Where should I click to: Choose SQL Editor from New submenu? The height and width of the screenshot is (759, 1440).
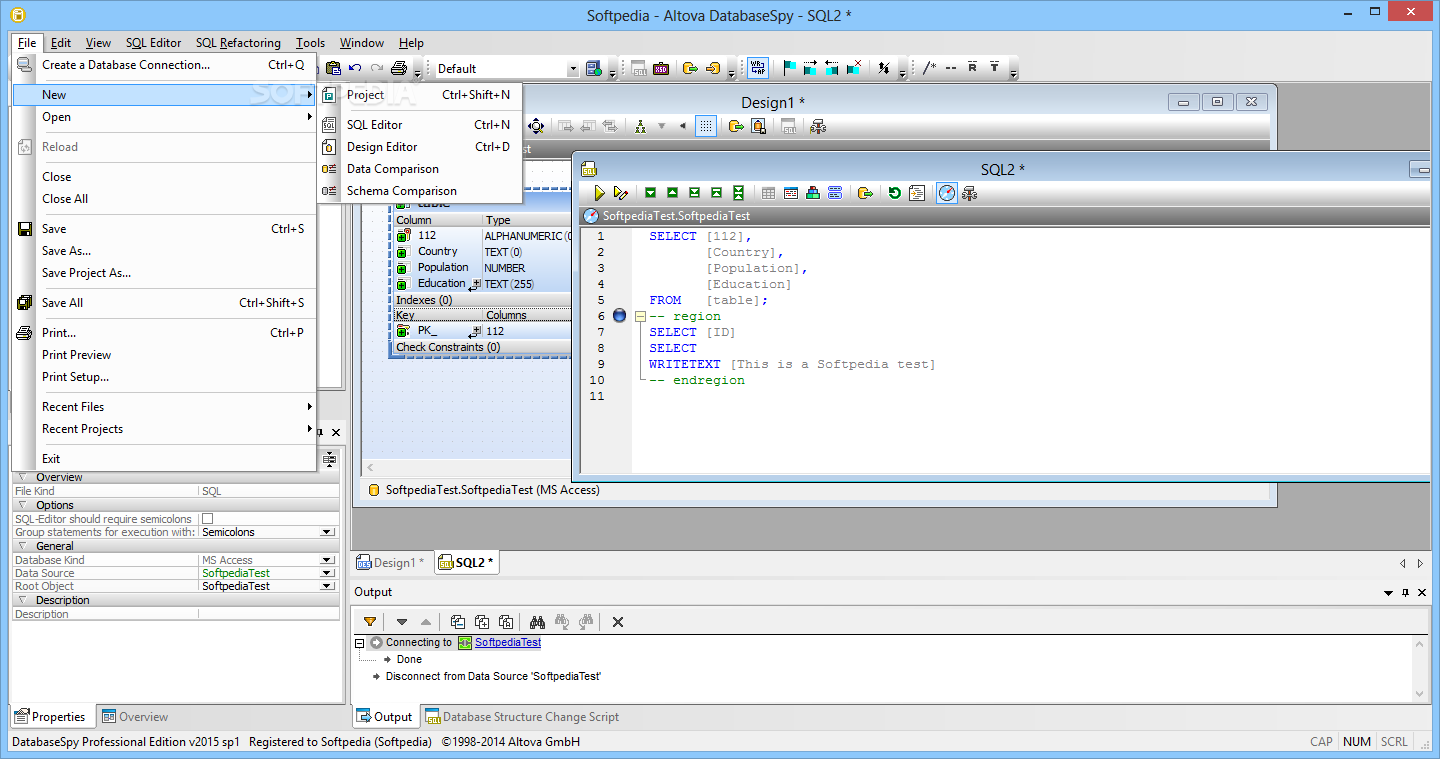420,125
